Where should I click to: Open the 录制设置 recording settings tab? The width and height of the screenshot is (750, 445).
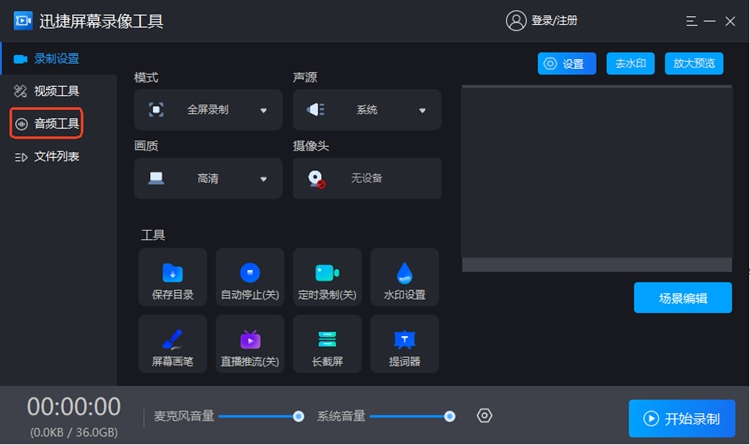click(x=58, y=58)
